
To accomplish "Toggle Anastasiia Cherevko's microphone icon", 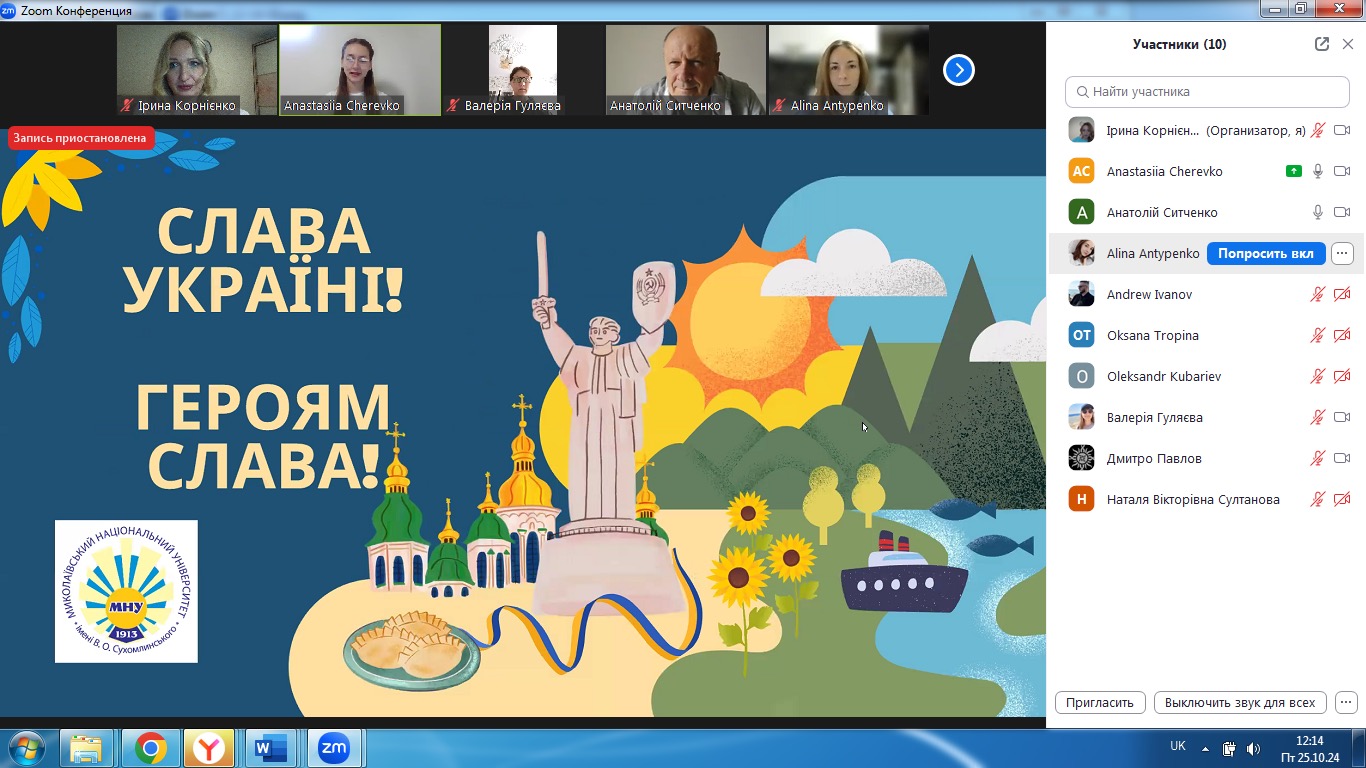I will coord(1318,171).
